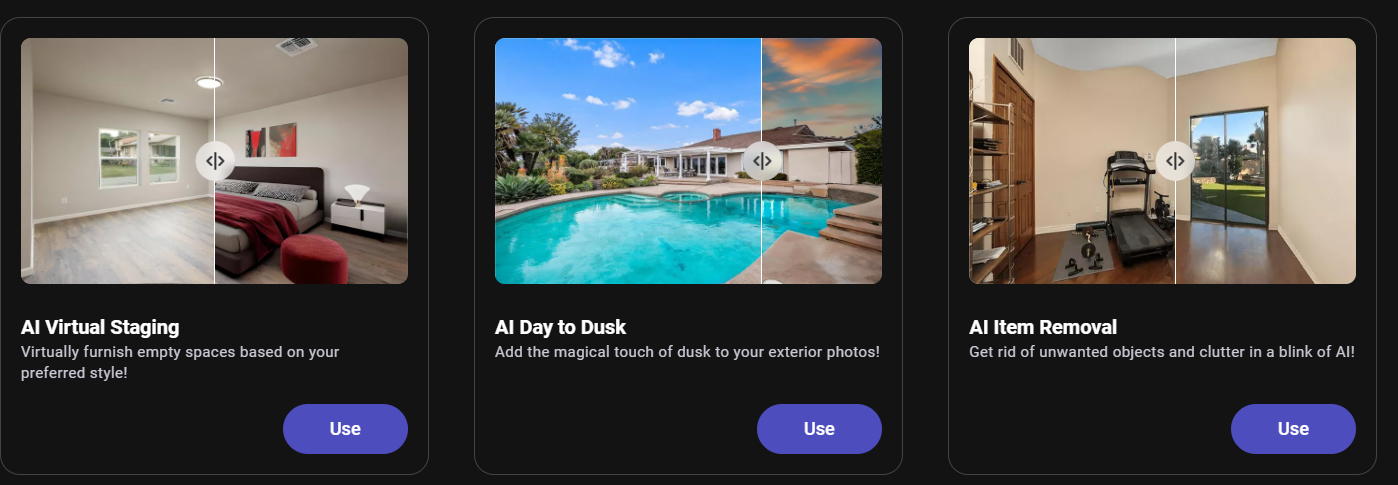Click the compare slider handle on the bedroom staging image
The image size is (1398, 485).
(215, 160)
